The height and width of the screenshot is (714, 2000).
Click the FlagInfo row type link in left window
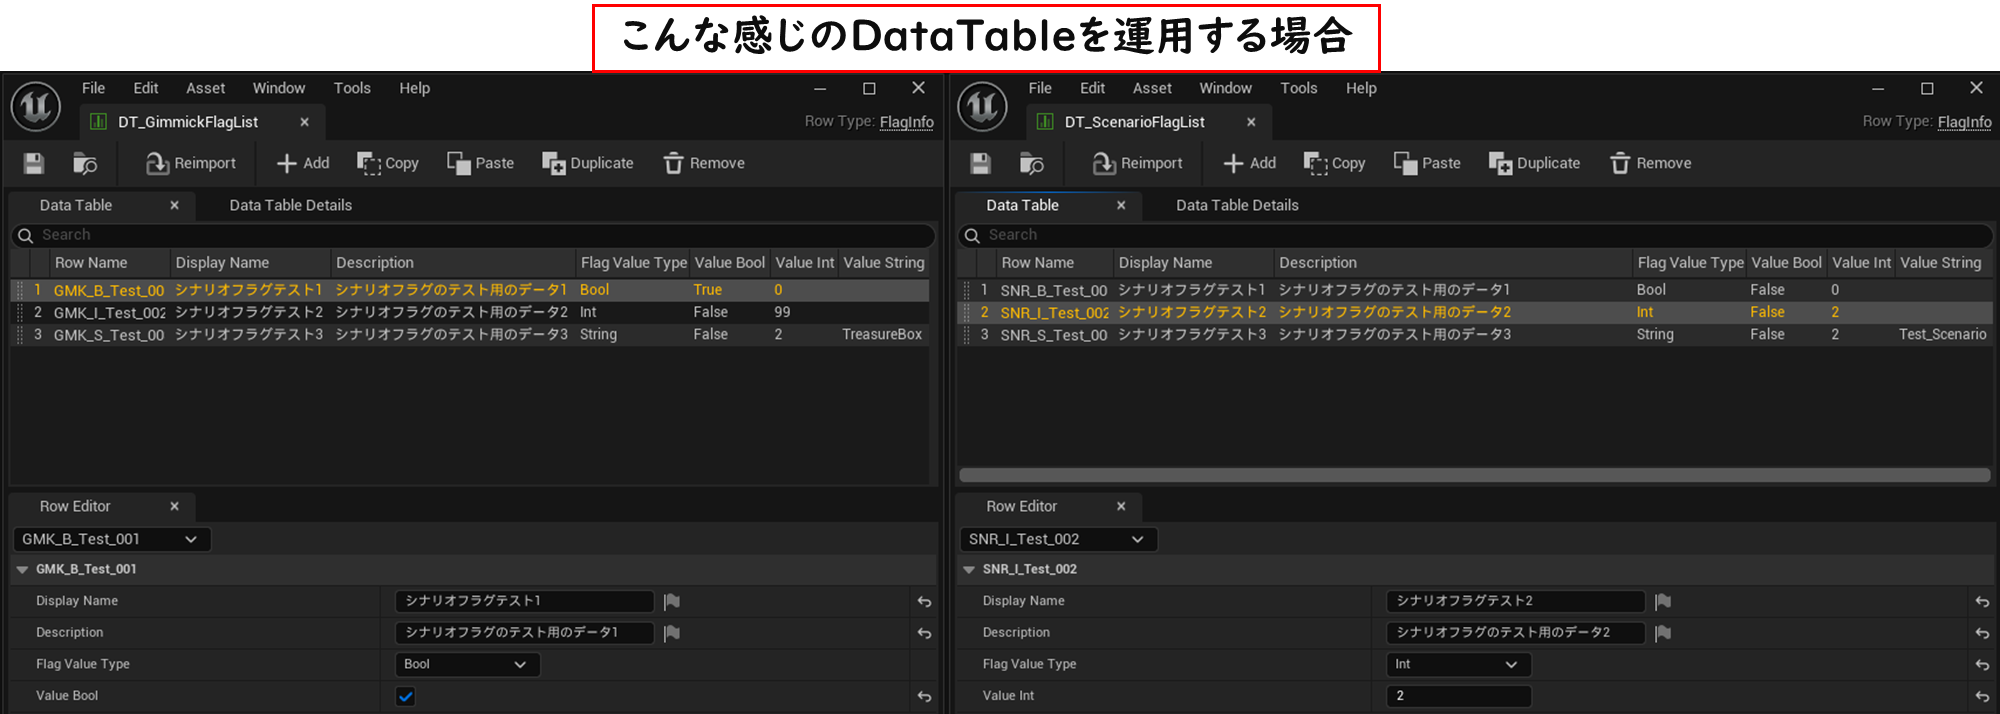906,122
